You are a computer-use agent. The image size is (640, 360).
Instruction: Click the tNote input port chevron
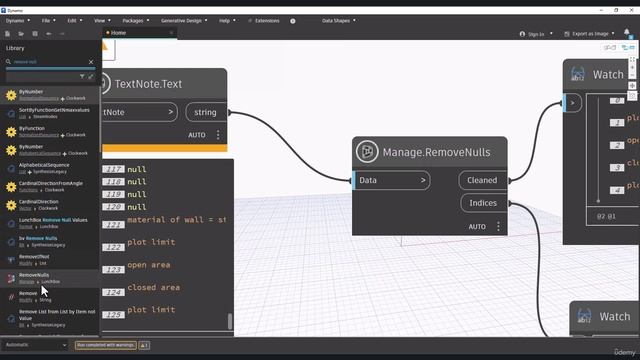[171, 112]
